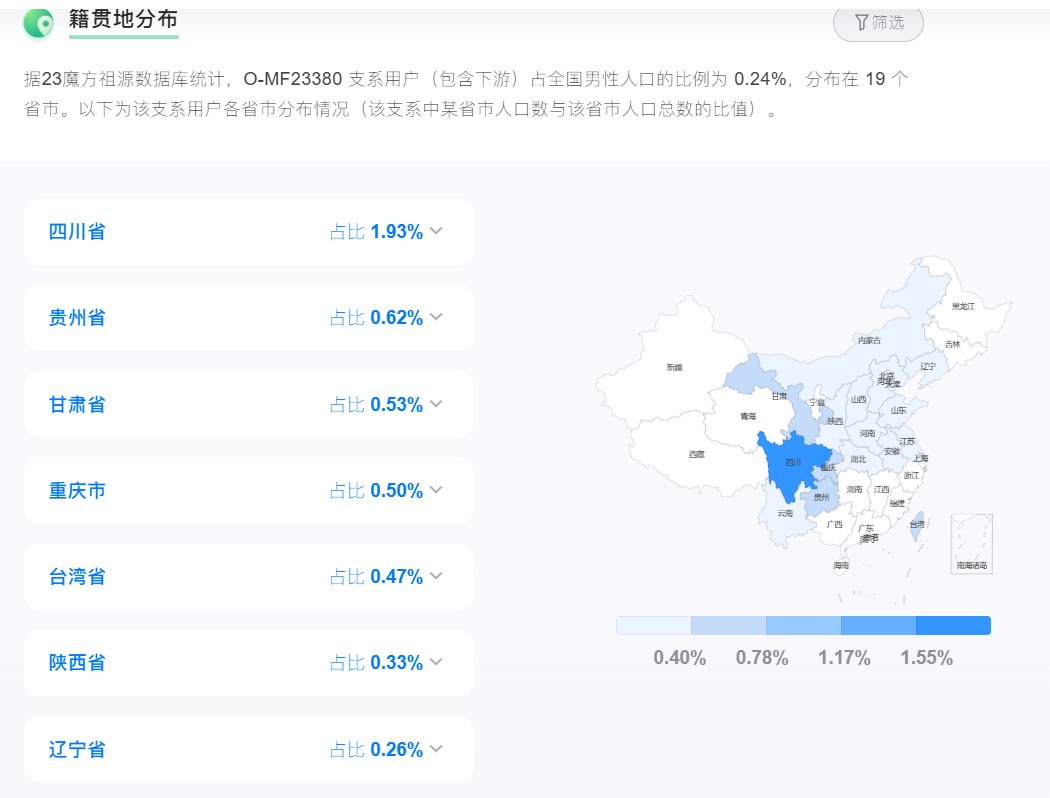Image resolution: width=1050 pixels, height=798 pixels.
Task: Click the 籍贯地分布 section heading
Action: (x=123, y=19)
